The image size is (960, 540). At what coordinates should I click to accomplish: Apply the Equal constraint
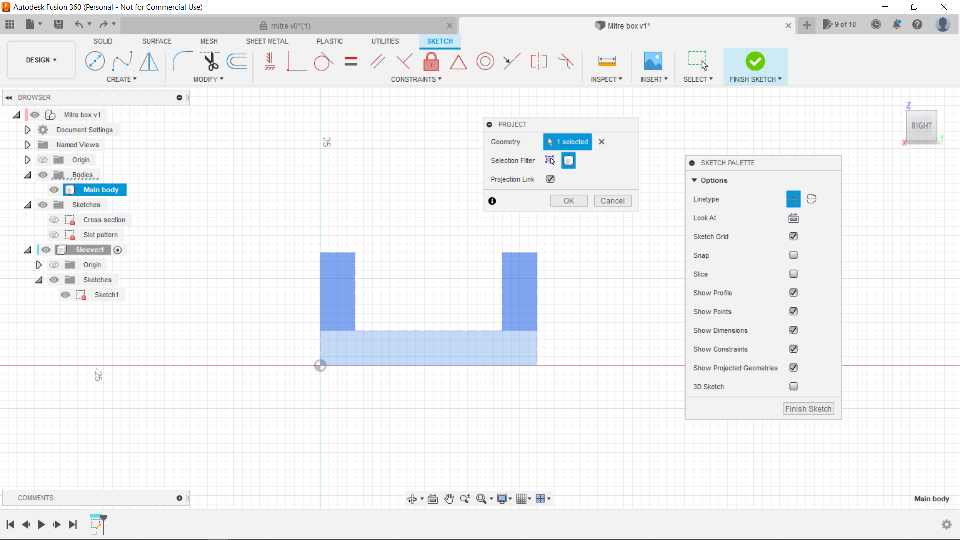[x=351, y=61]
